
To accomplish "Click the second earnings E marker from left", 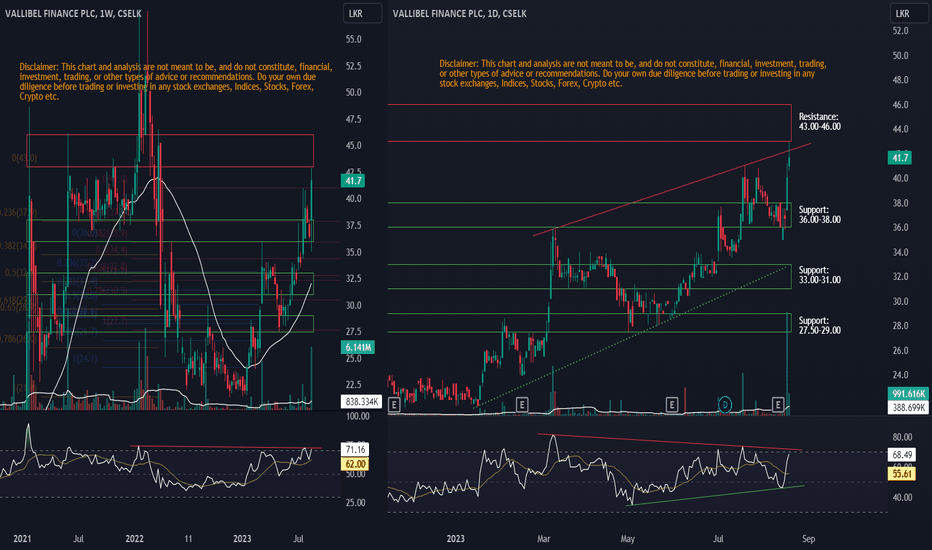I will (x=522, y=405).
